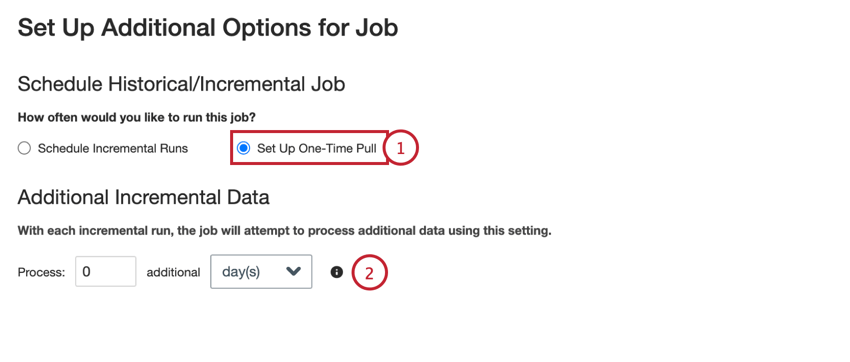This screenshot has width=850, height=362.
Task: Click the Additional Incremental Data heading
Action: pyautogui.click(x=144, y=197)
